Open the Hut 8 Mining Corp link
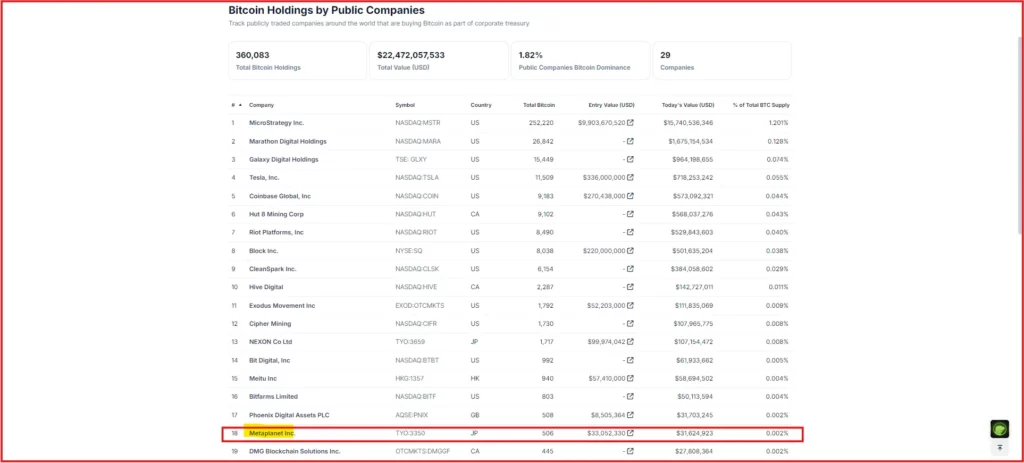Image resolution: width=1024 pixels, height=463 pixels. [276, 214]
